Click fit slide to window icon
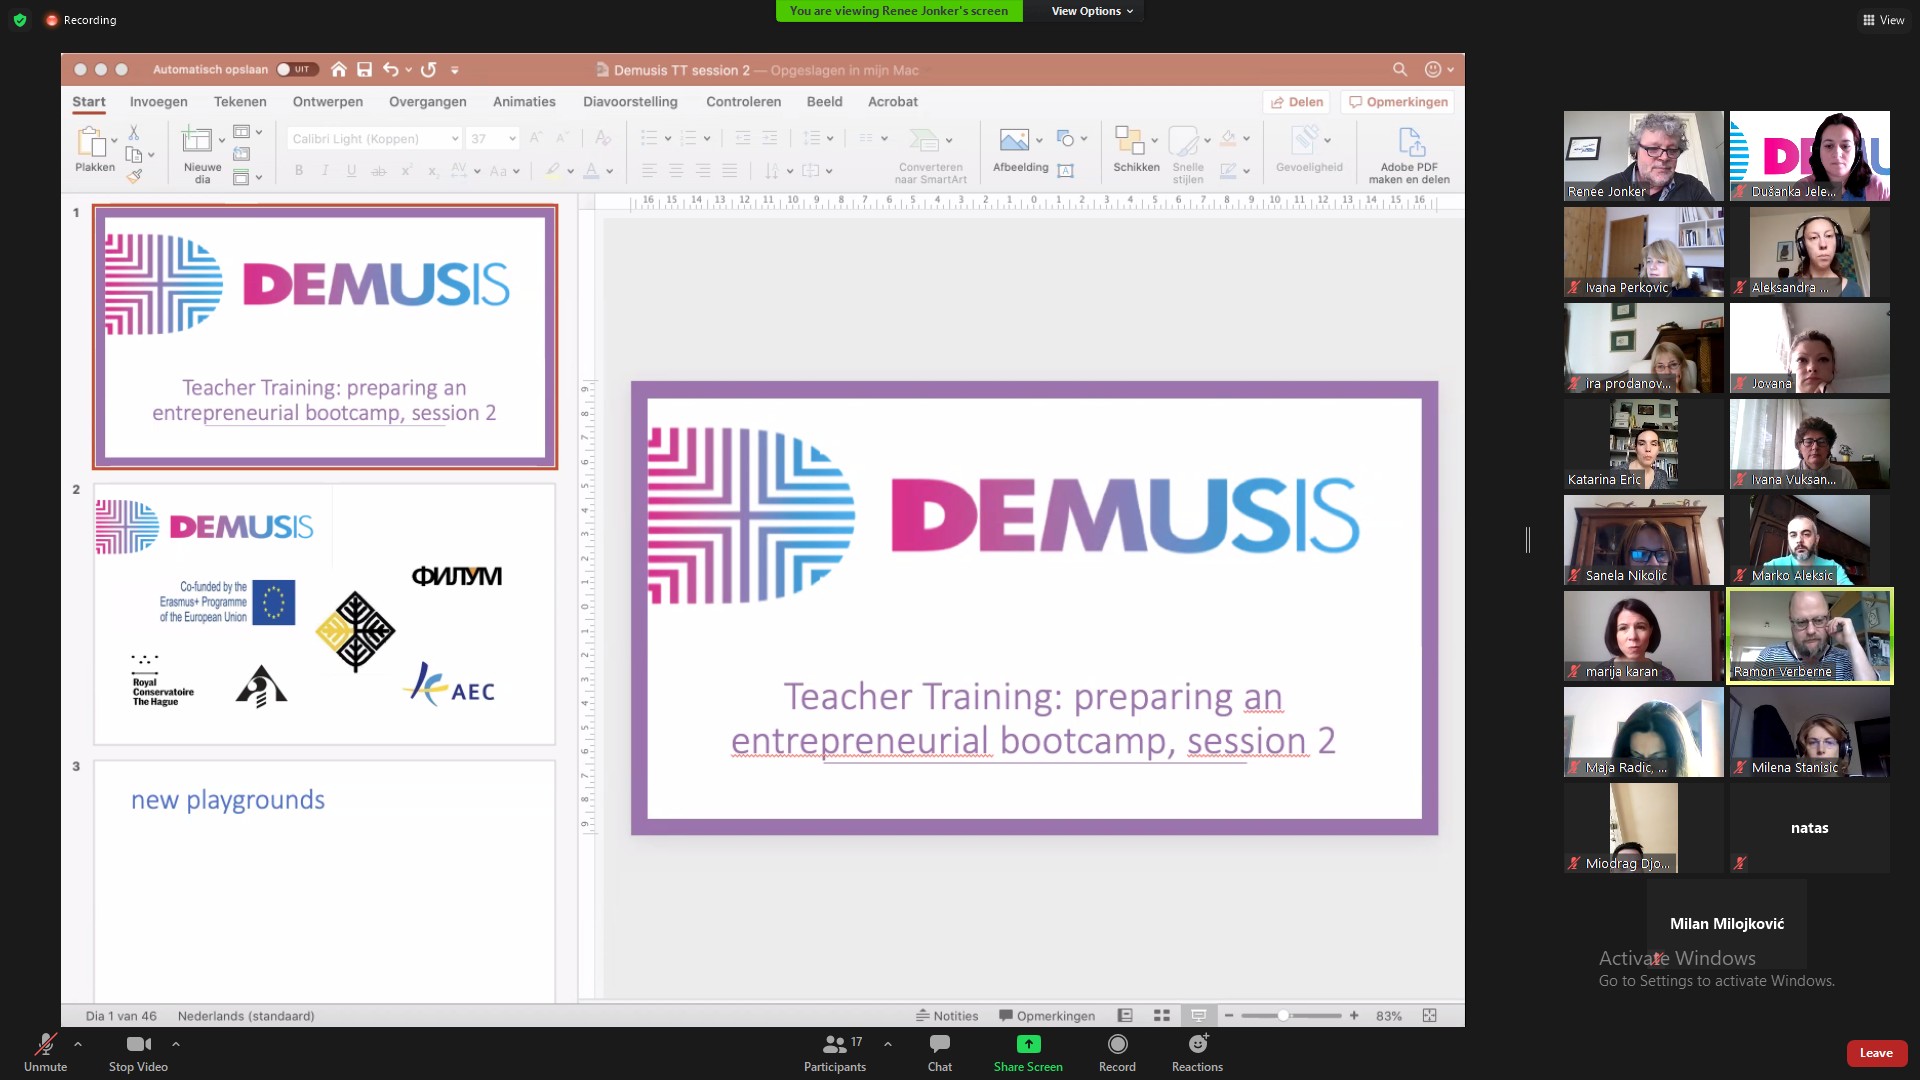Screen dimensions: 1920x1080 point(1430,1015)
